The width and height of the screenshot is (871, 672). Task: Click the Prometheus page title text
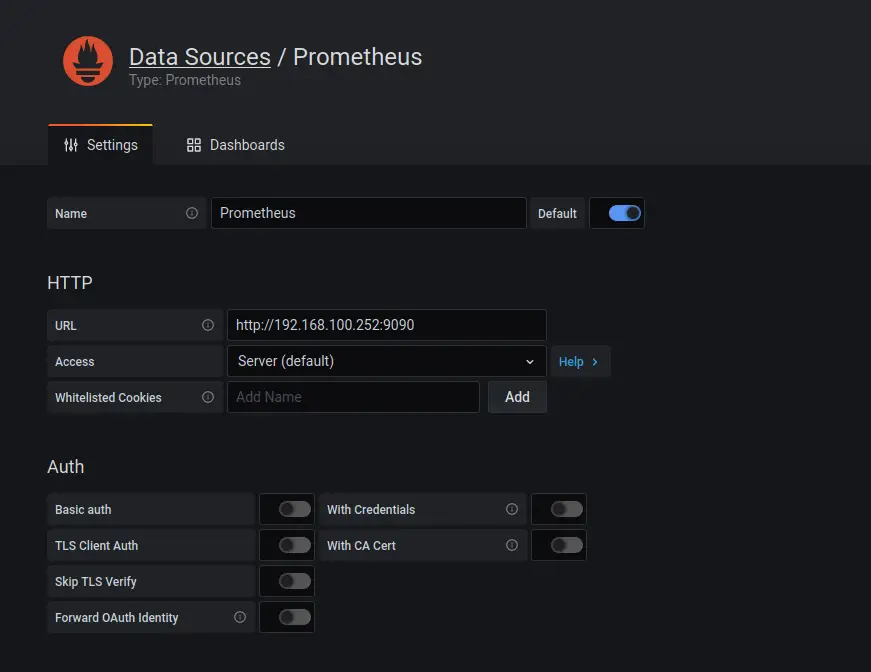tap(358, 57)
